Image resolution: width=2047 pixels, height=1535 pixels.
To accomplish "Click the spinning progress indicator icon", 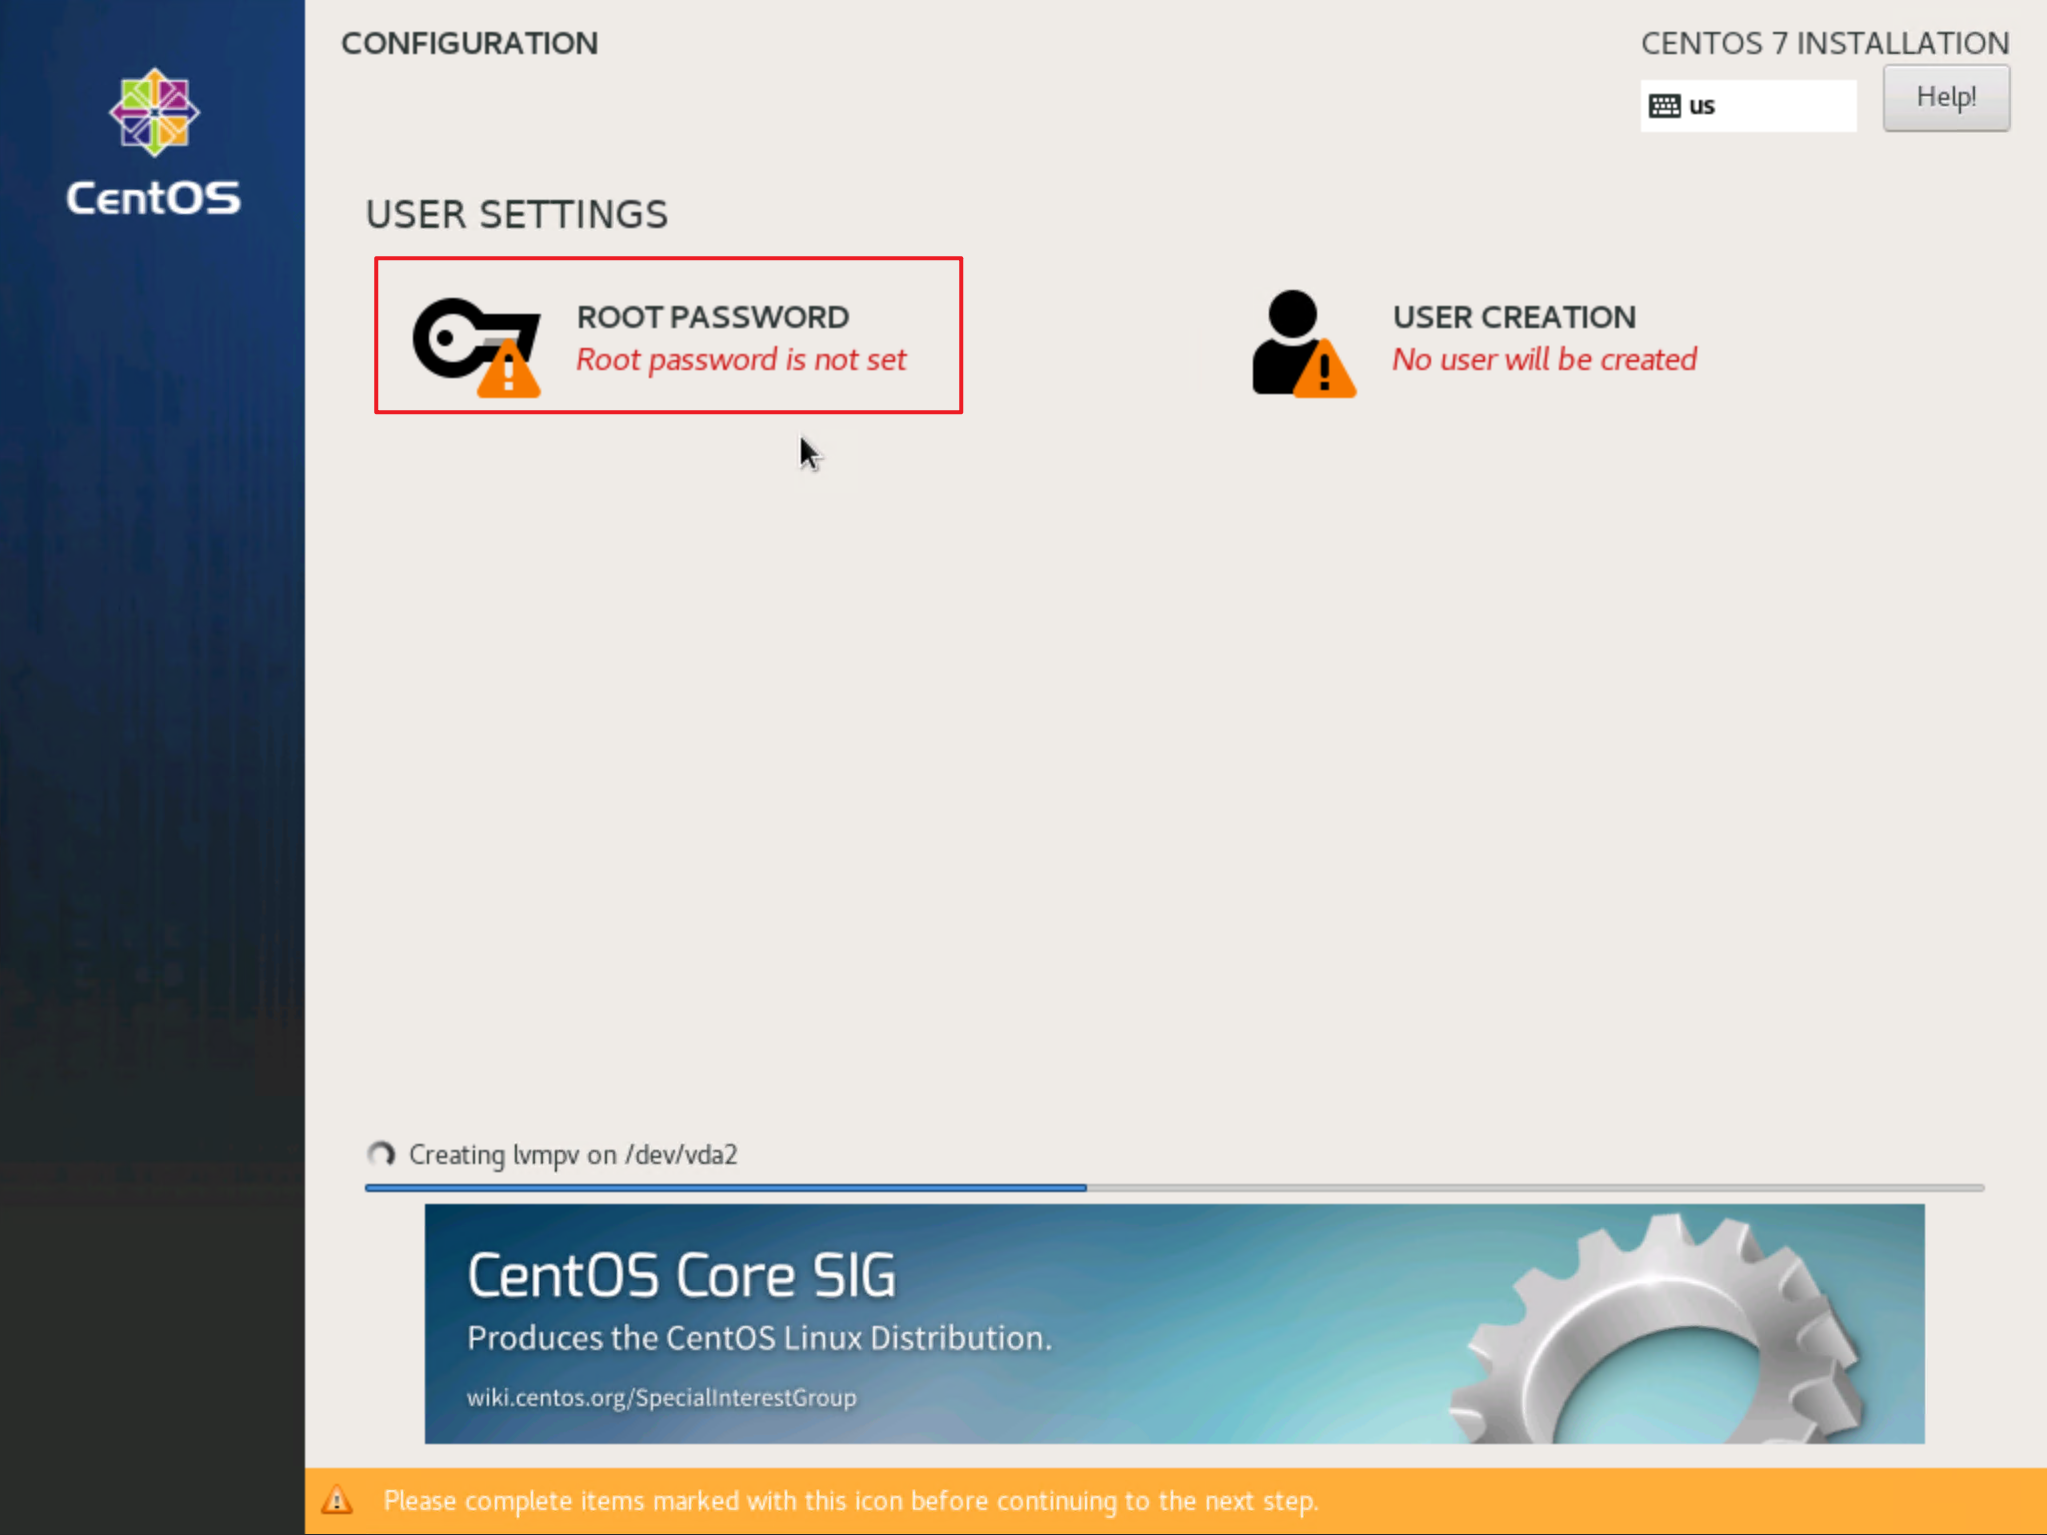I will click(x=381, y=1154).
